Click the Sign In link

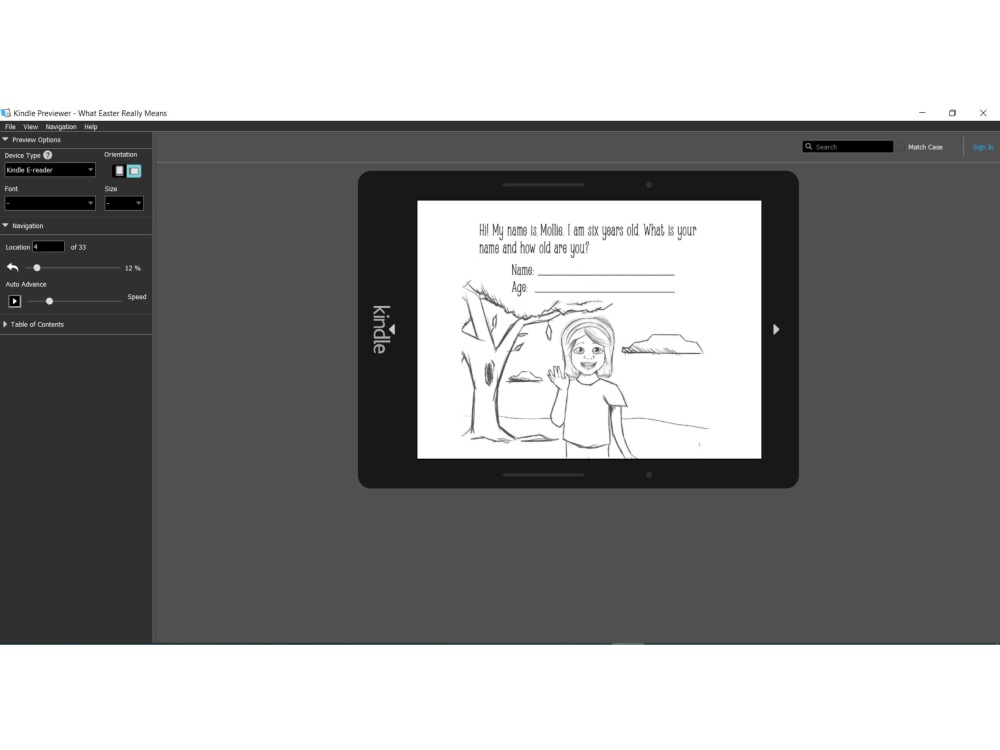(983, 147)
